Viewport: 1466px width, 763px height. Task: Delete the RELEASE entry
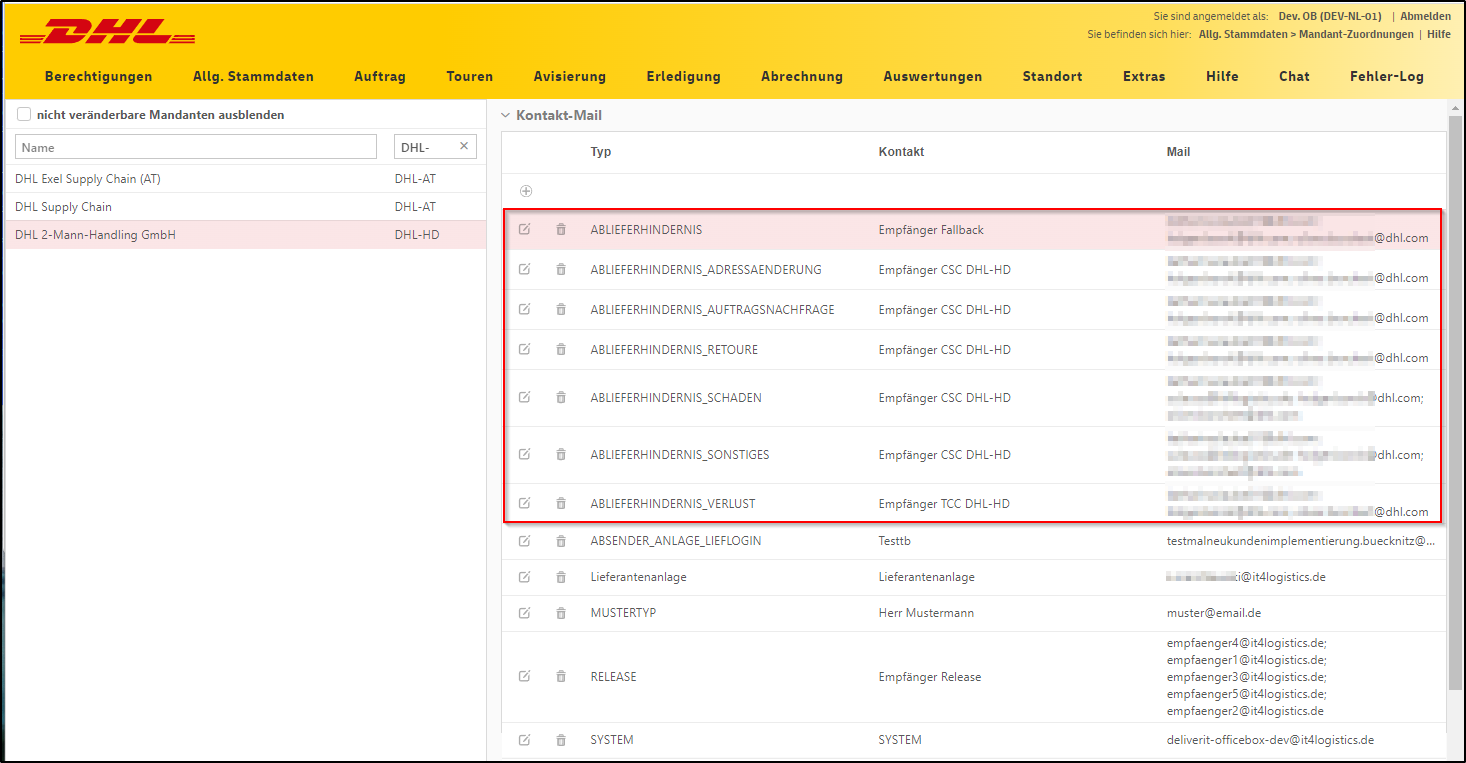(x=561, y=676)
